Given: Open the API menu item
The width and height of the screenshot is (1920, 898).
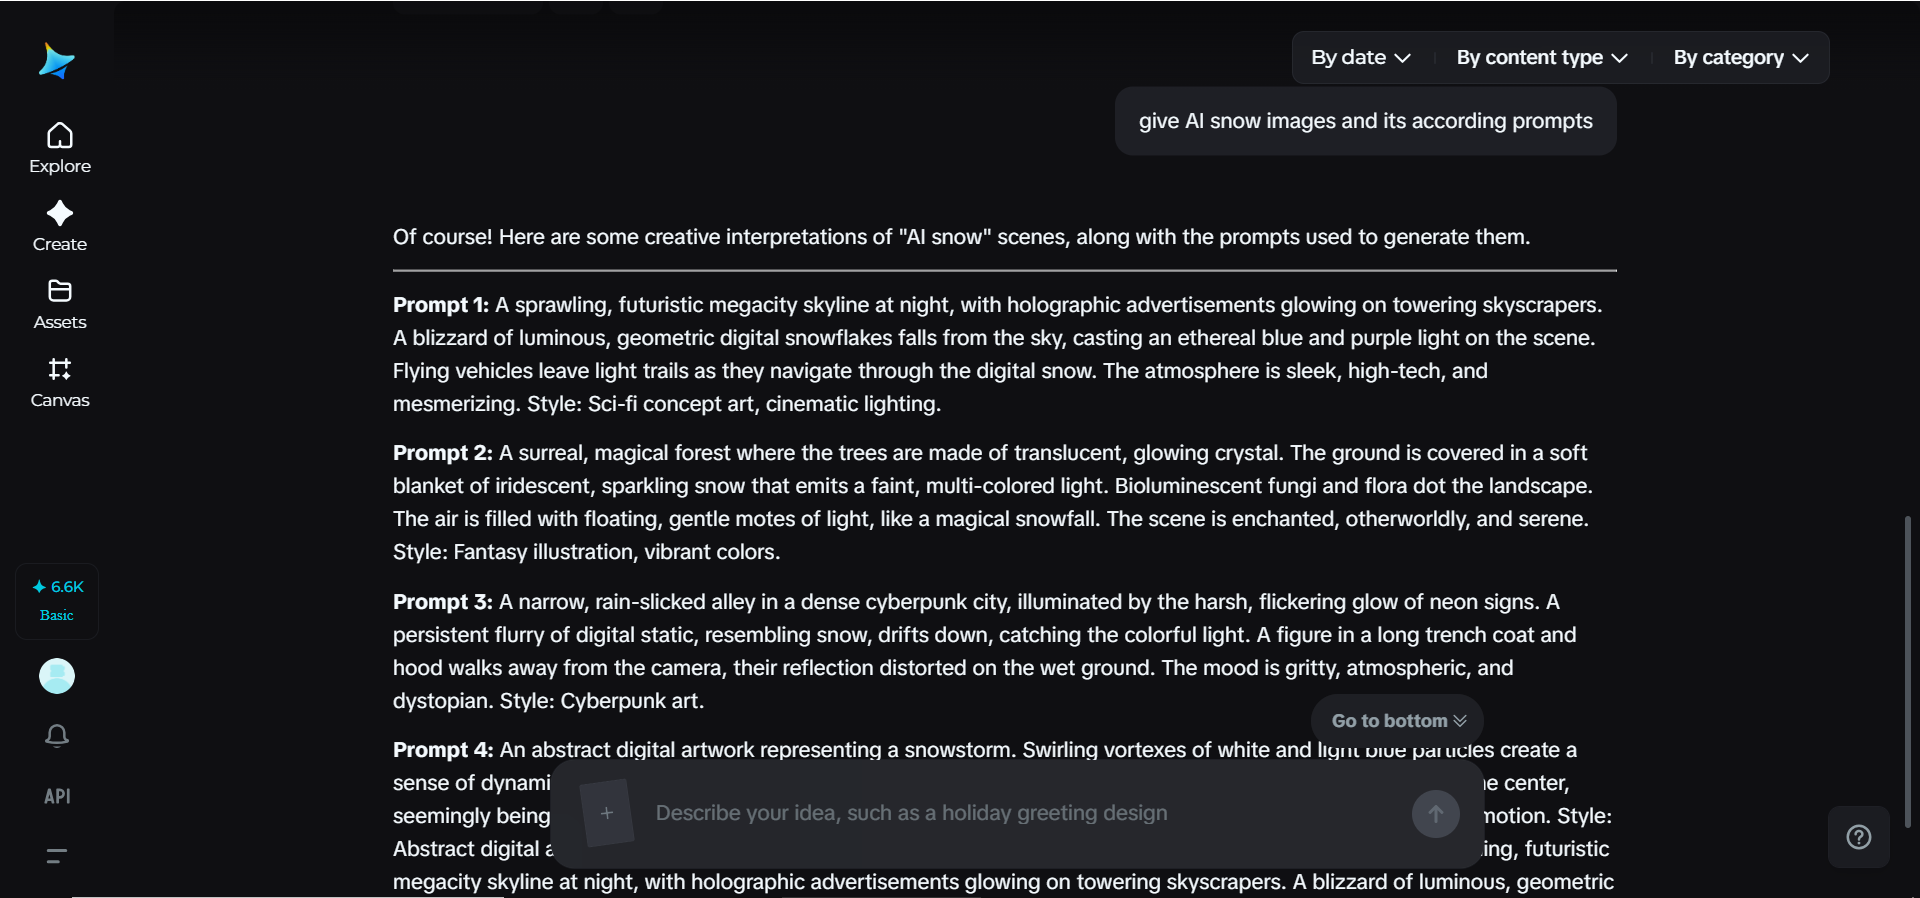Looking at the screenshot, I should pos(57,796).
